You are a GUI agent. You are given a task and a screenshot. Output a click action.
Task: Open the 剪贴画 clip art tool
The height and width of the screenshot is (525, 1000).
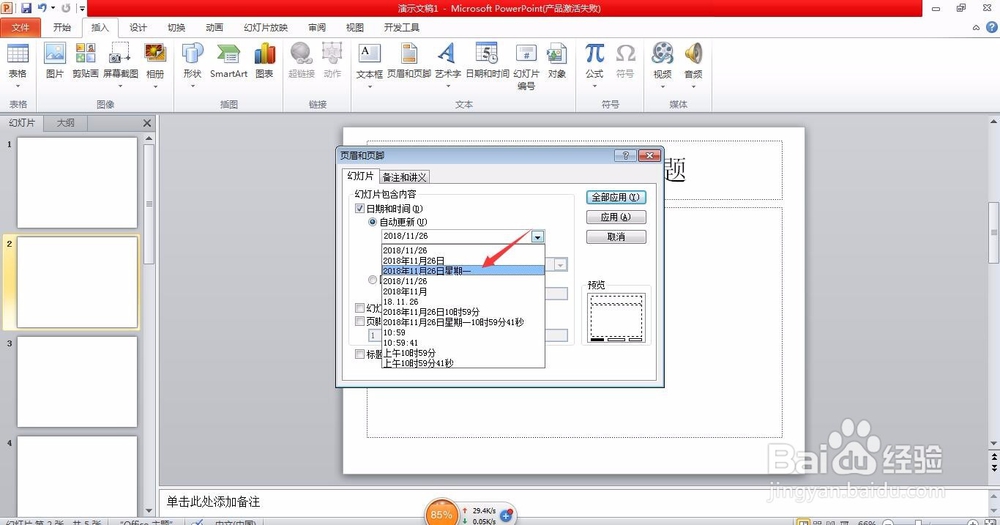coord(85,61)
